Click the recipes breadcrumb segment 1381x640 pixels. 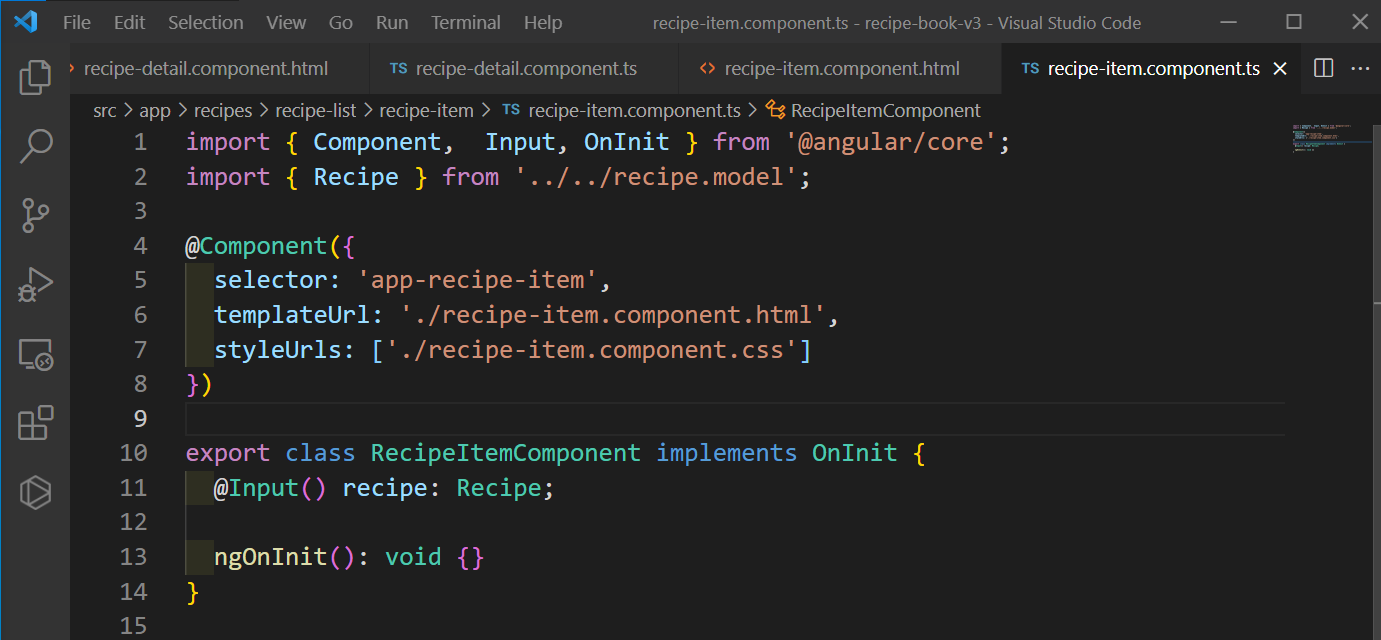click(x=223, y=110)
